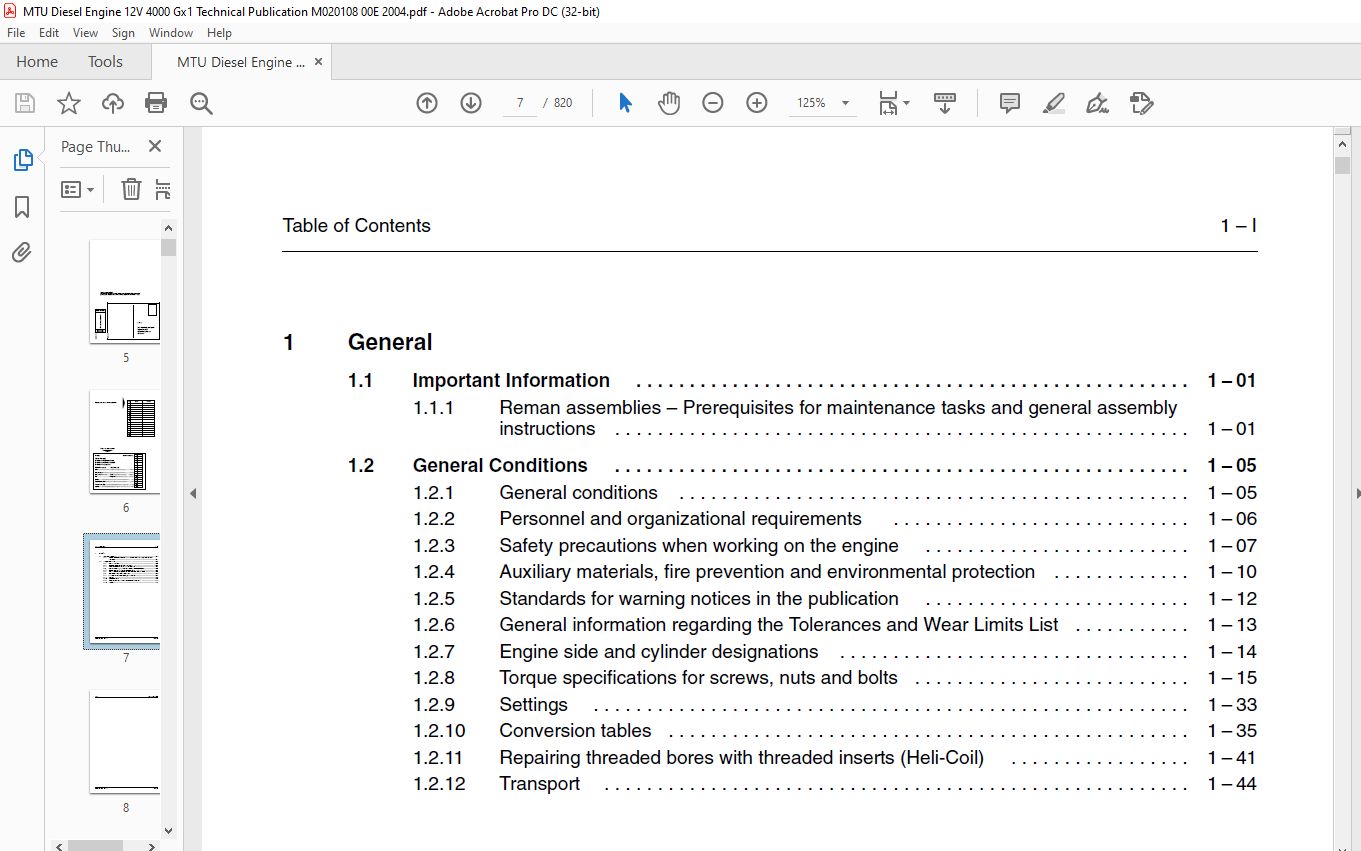Select the page 5 thumbnail
The width and height of the screenshot is (1361, 851).
pyautogui.click(x=125, y=291)
